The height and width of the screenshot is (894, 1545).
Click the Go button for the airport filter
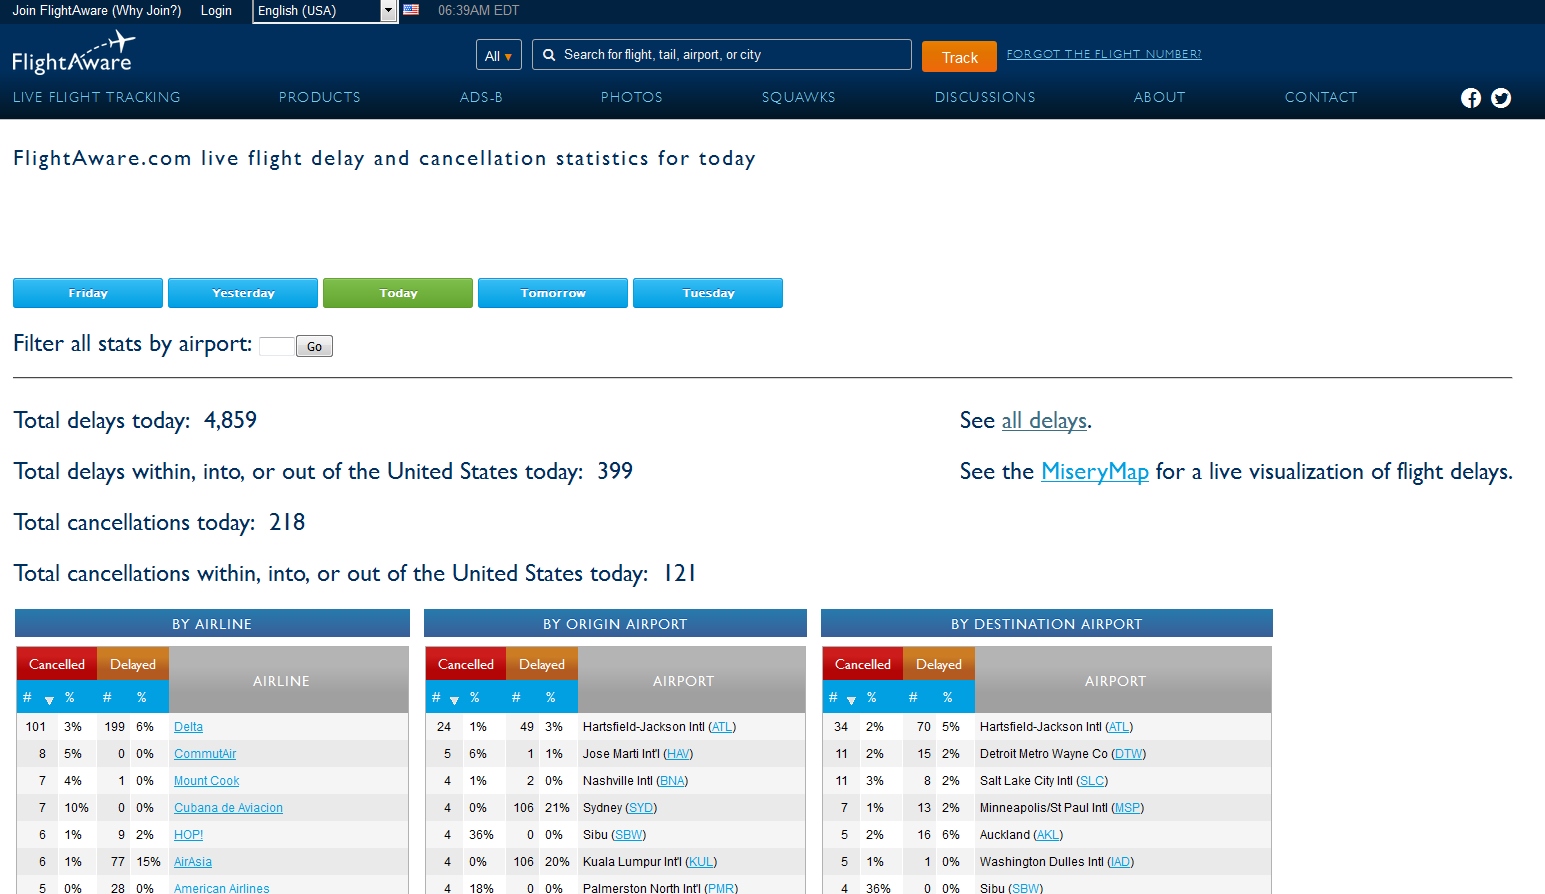coord(314,347)
